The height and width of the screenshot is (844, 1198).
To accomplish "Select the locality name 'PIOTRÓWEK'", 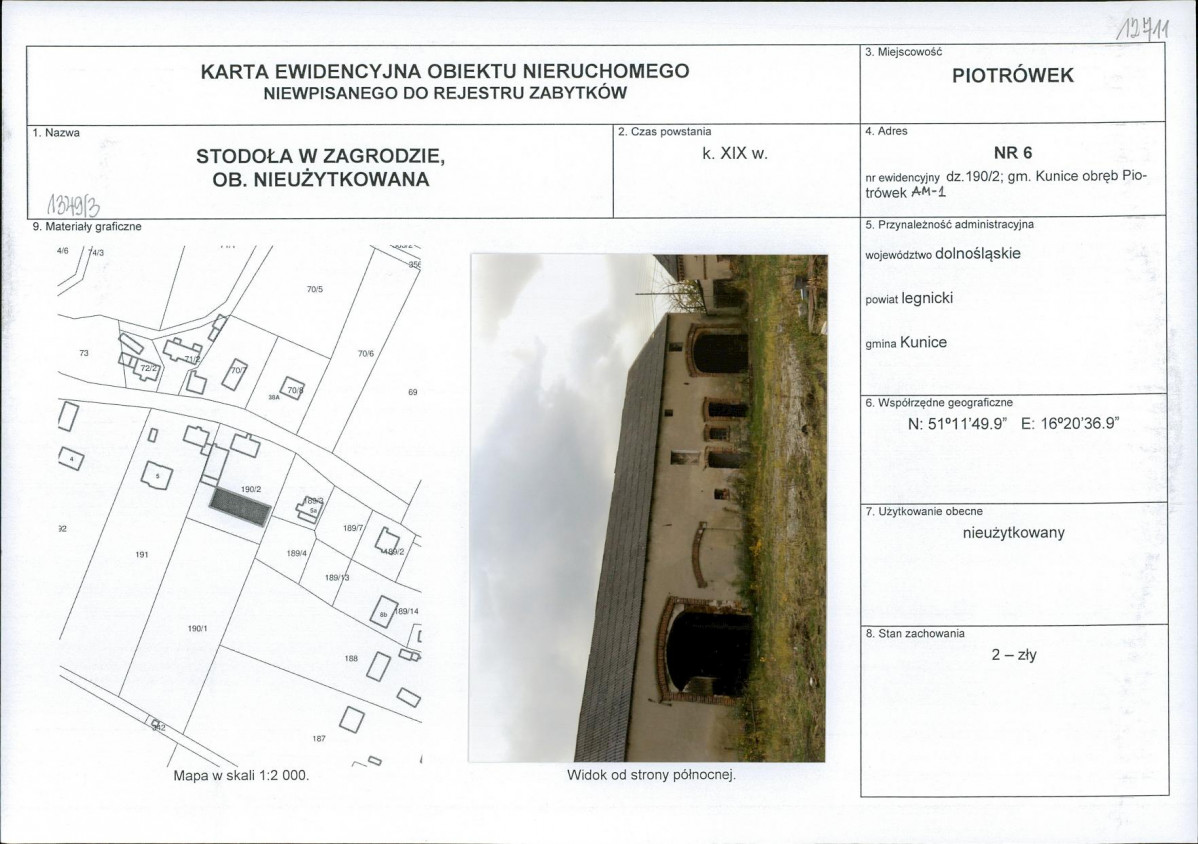I will click(1013, 75).
